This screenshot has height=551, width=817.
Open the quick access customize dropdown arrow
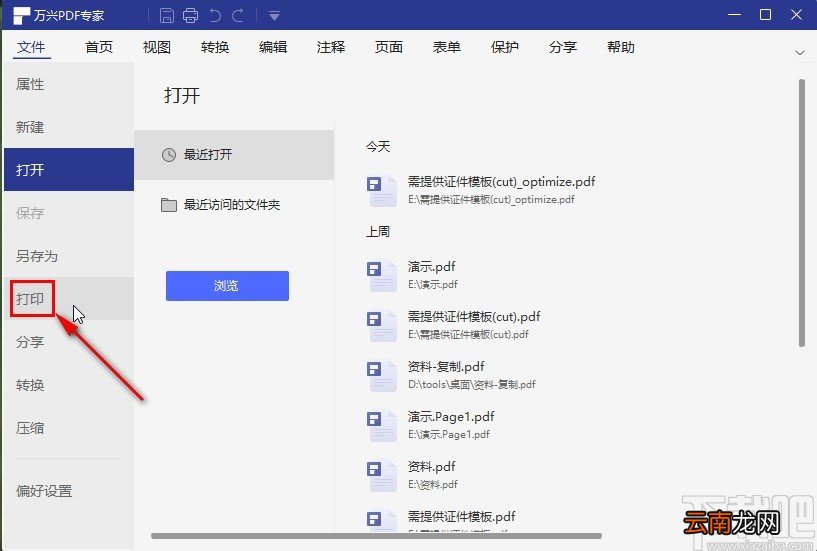(275, 16)
